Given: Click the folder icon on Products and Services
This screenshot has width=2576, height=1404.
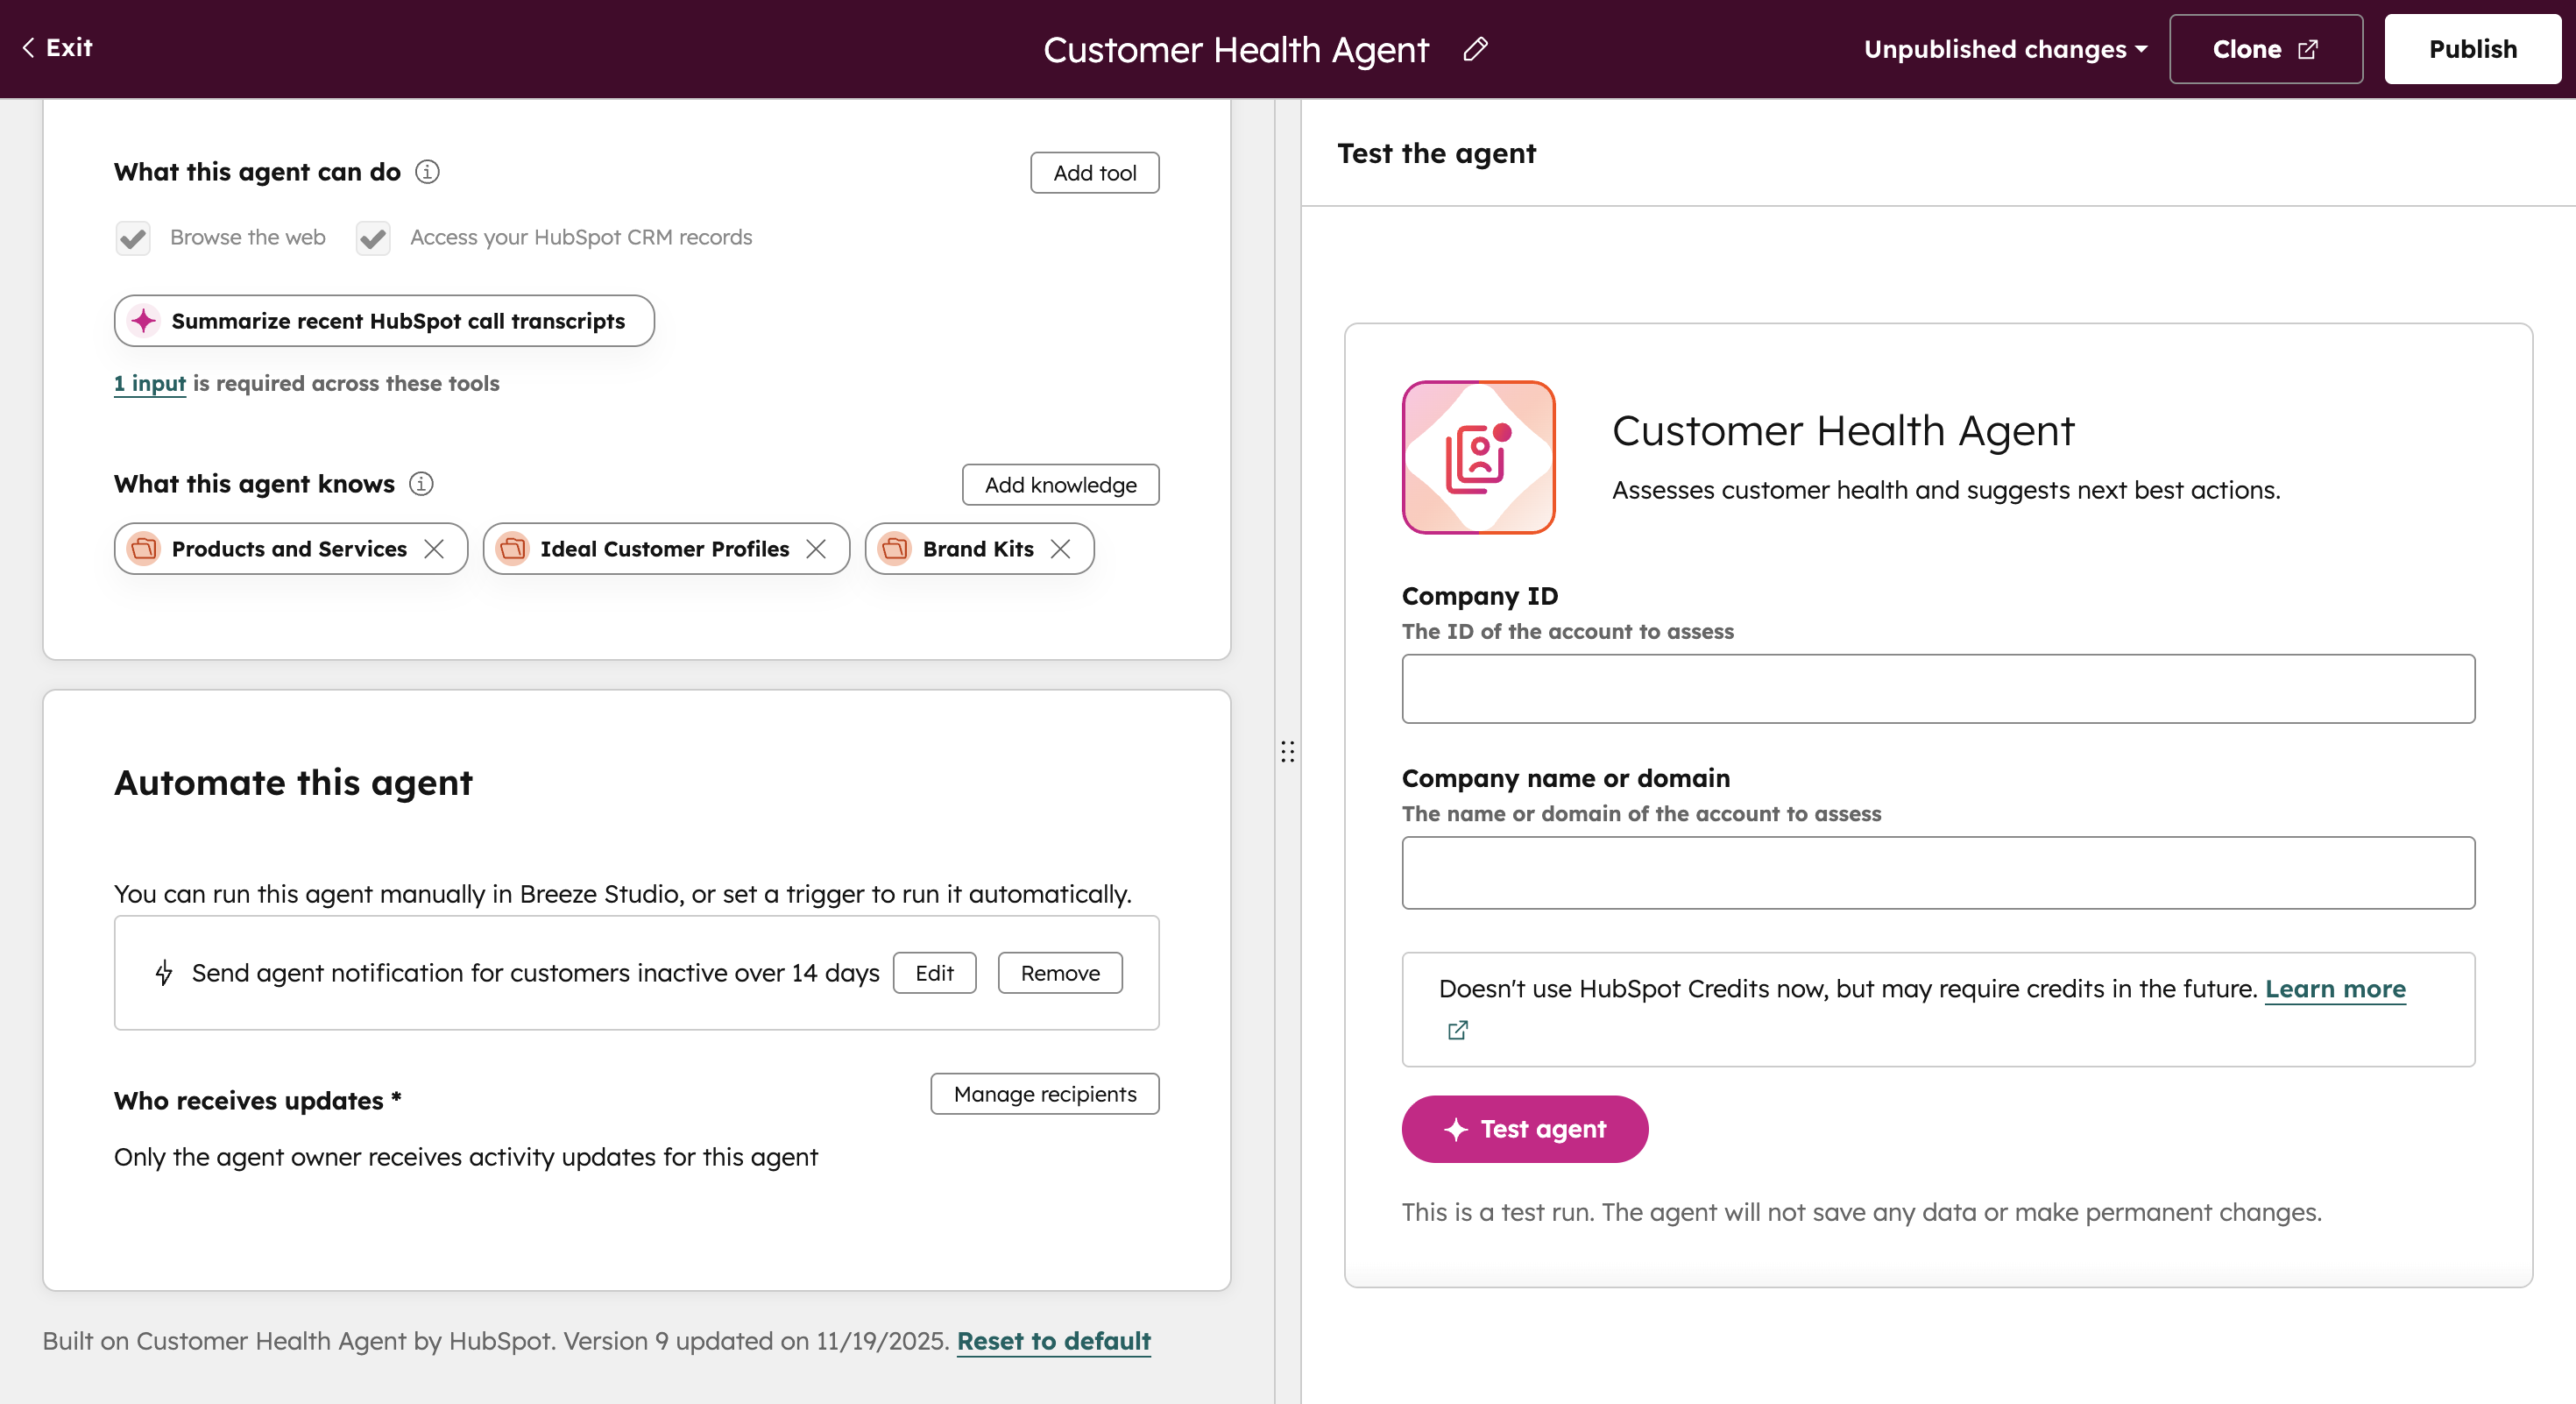Looking at the screenshot, I should point(143,548).
